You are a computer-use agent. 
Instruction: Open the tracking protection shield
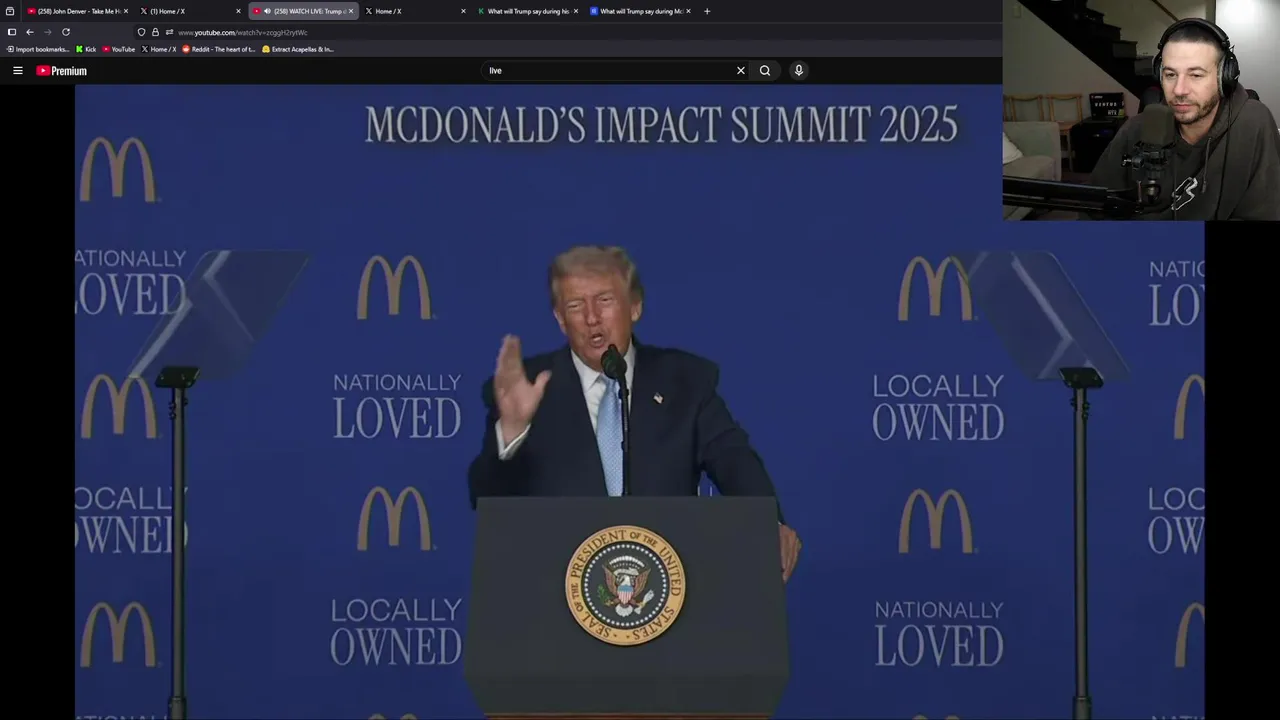(141, 32)
